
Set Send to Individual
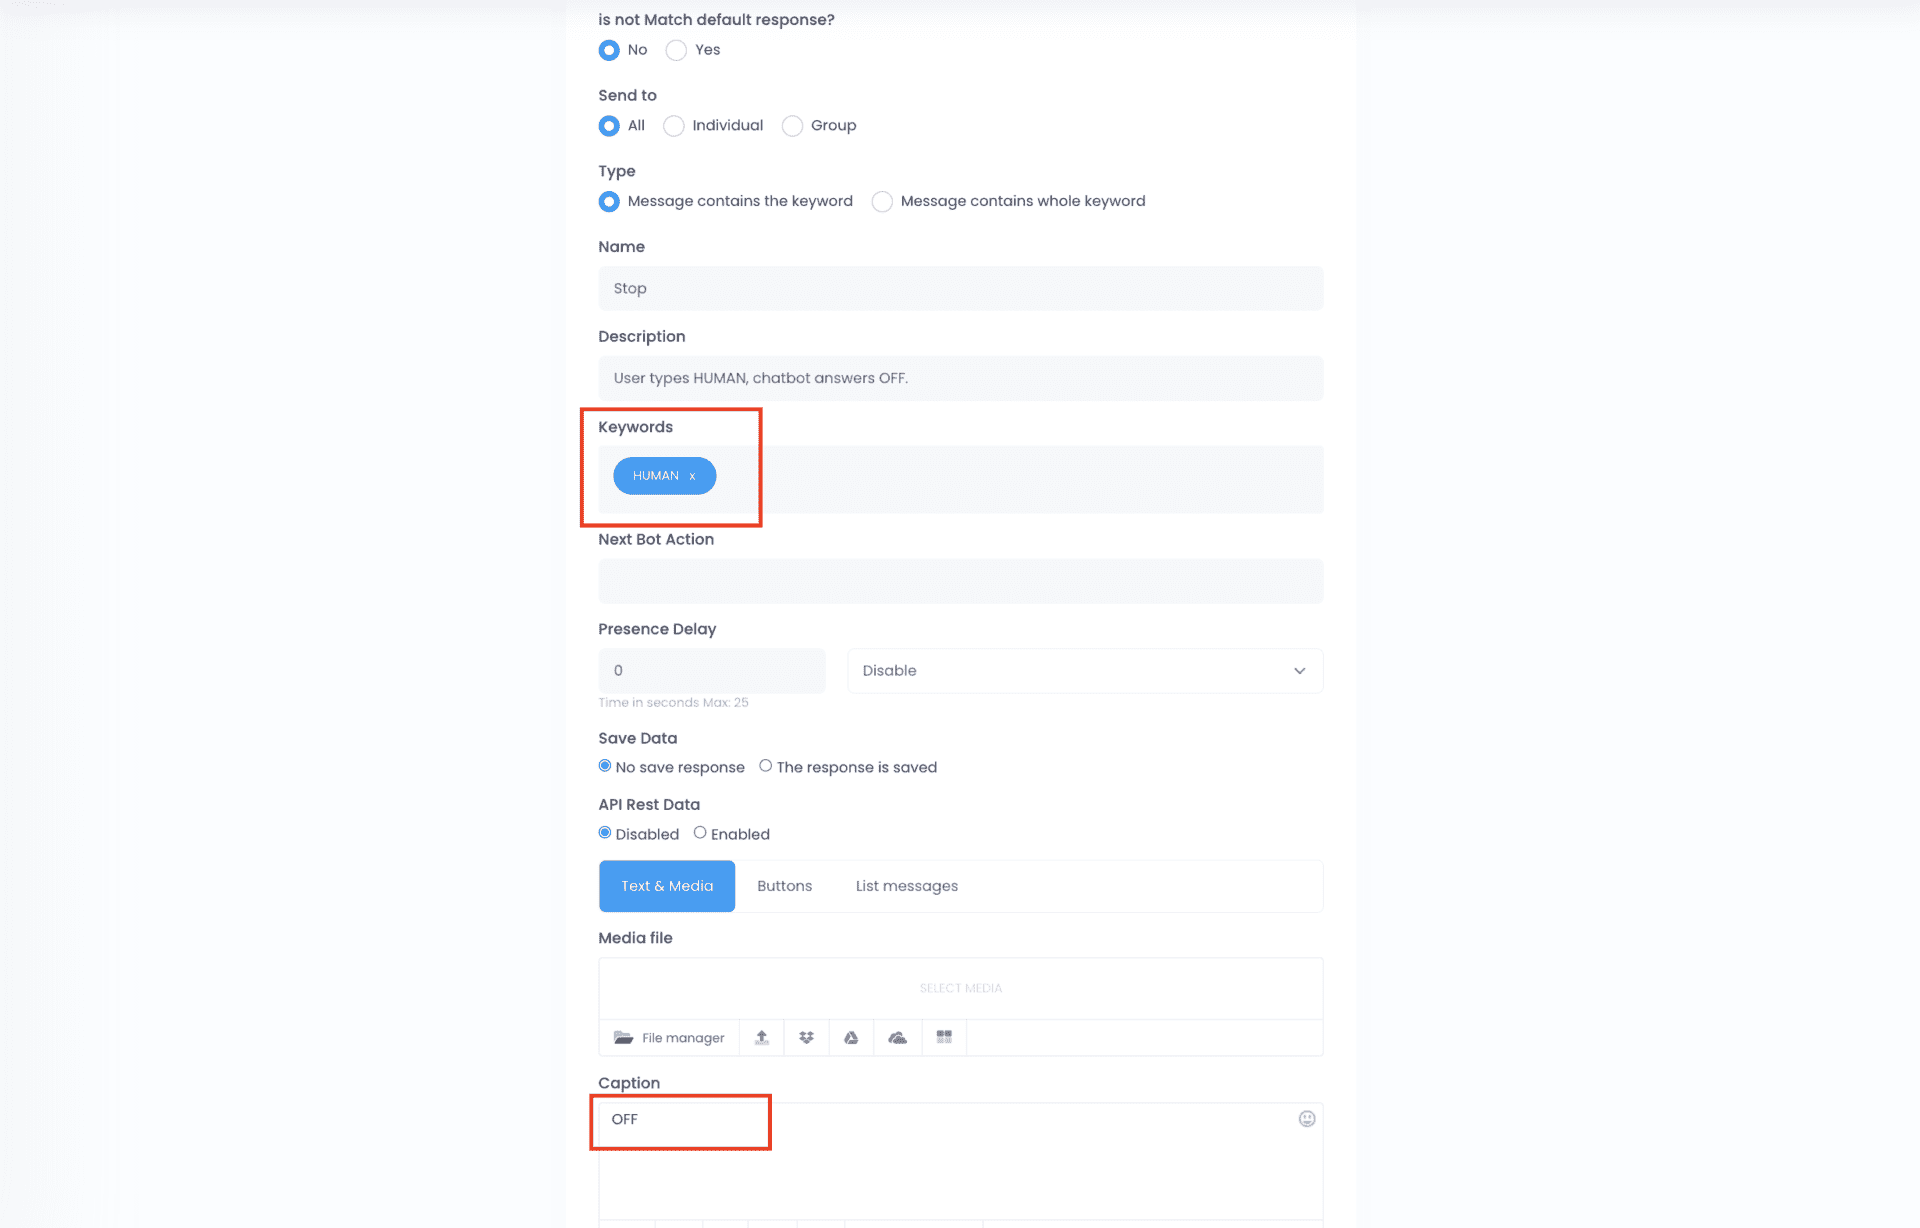tap(674, 126)
